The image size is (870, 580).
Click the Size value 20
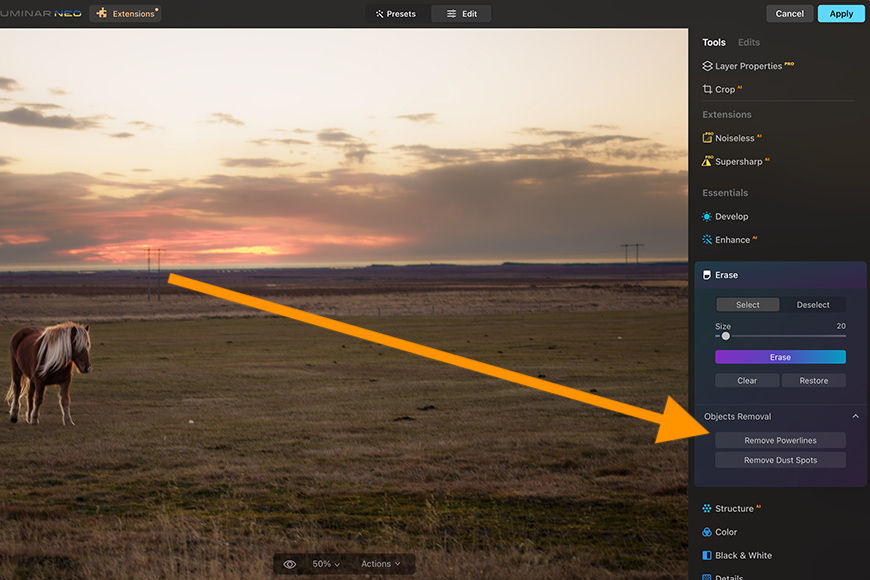pos(841,326)
